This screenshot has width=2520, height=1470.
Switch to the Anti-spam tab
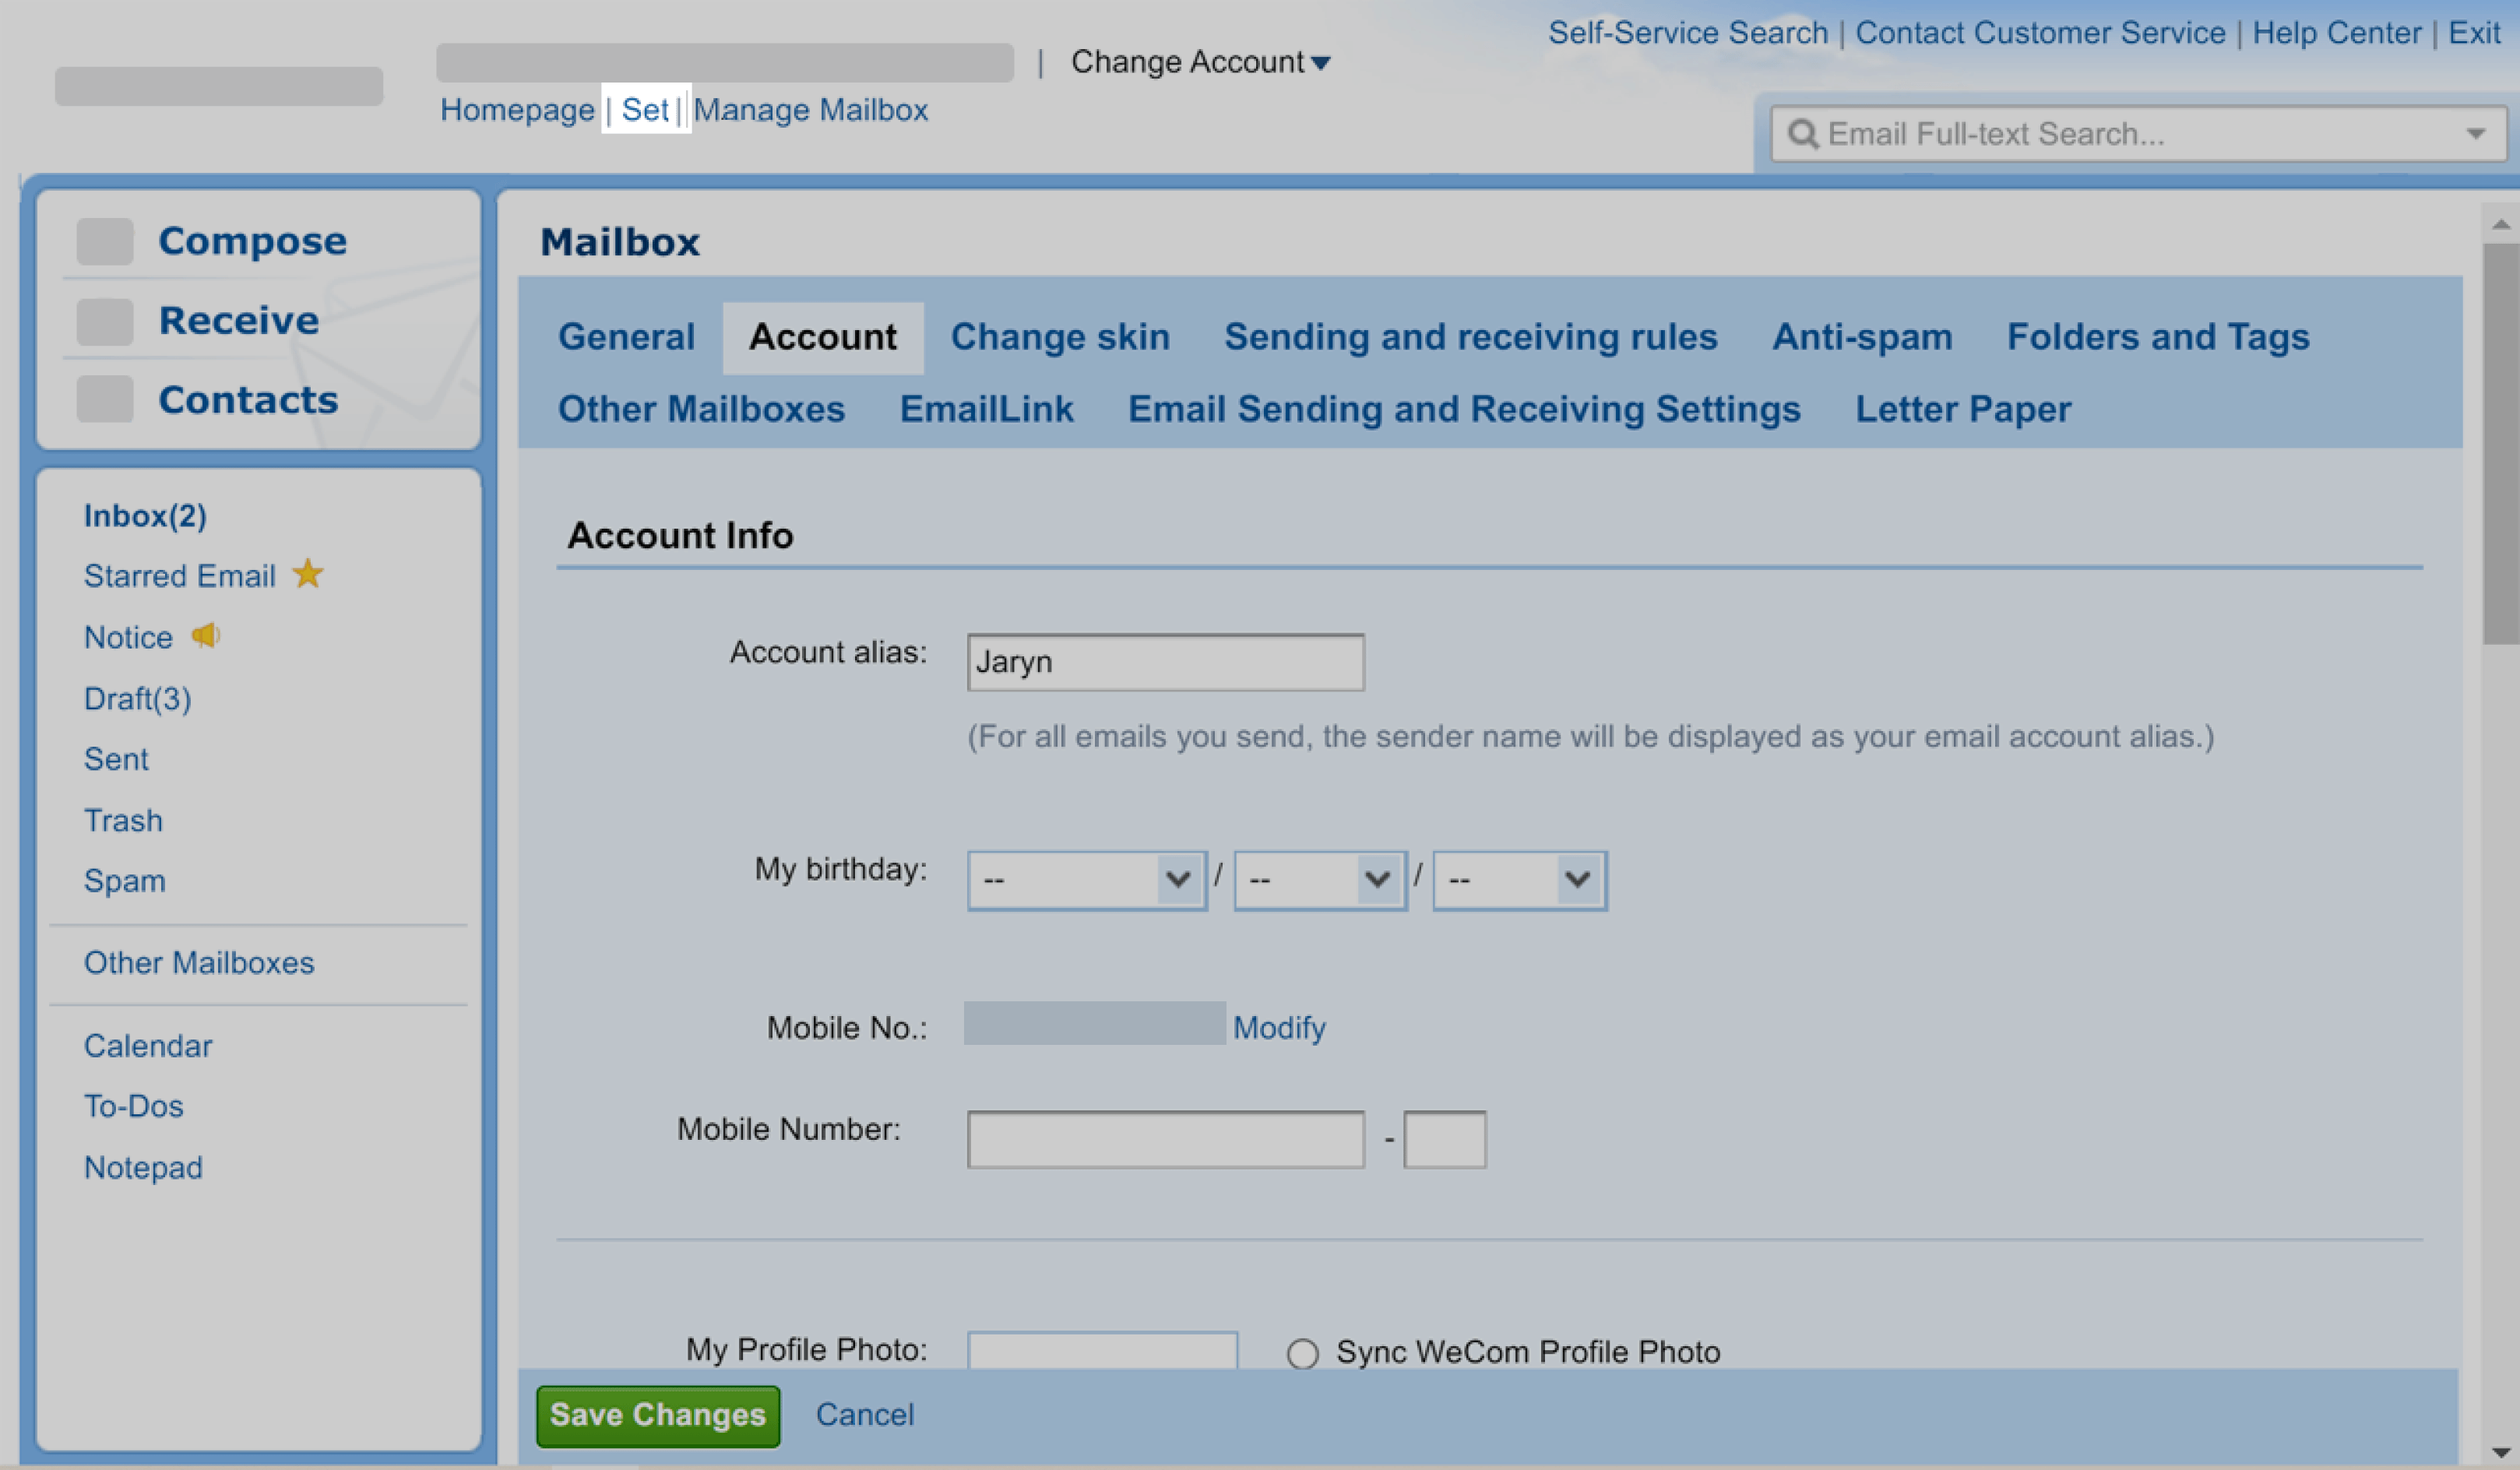pyautogui.click(x=1862, y=337)
